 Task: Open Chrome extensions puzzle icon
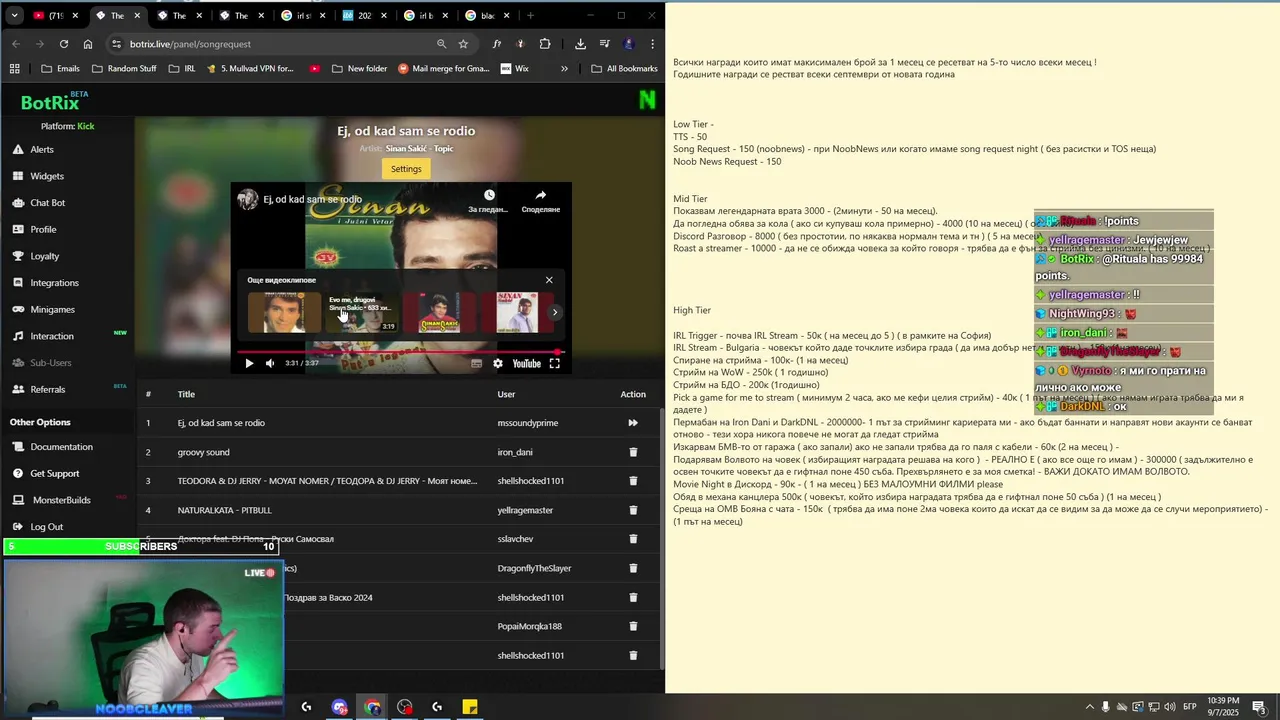[x=545, y=44]
